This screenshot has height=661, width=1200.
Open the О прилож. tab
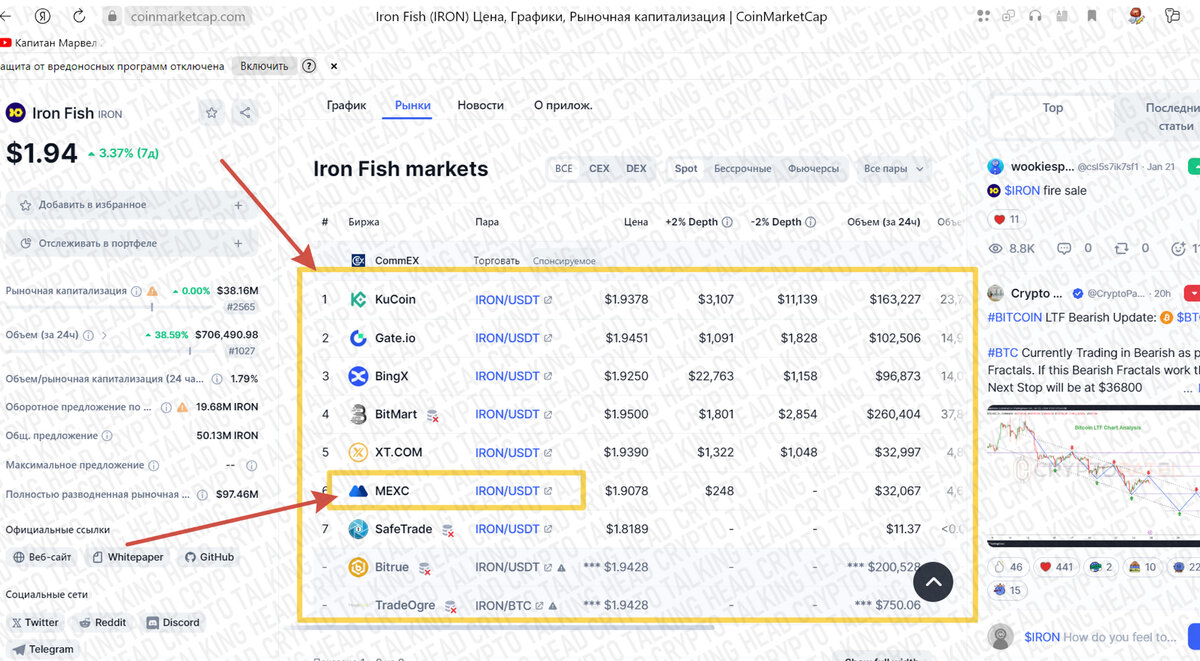tap(563, 105)
